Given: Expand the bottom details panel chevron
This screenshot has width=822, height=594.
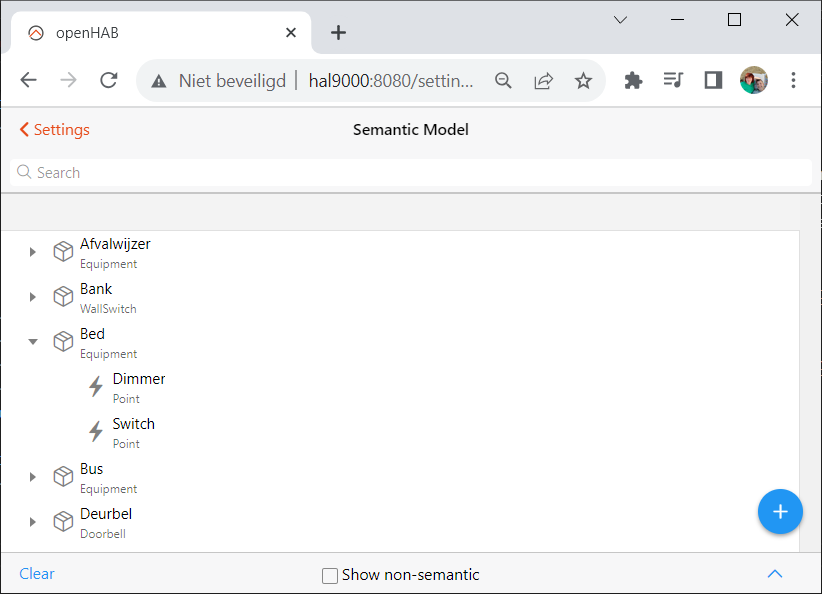Looking at the screenshot, I should [775, 574].
